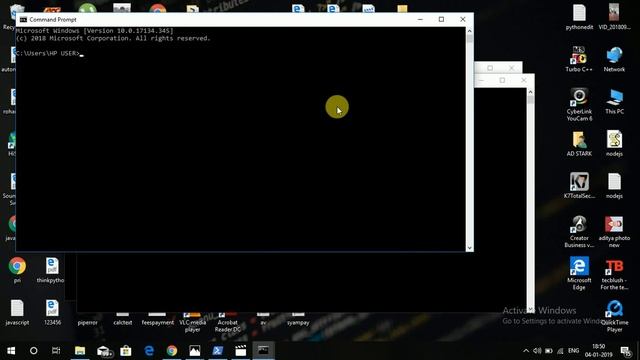Open the Chrome desktop shortcut at left
The height and width of the screenshot is (360, 640).
(x=17, y=269)
